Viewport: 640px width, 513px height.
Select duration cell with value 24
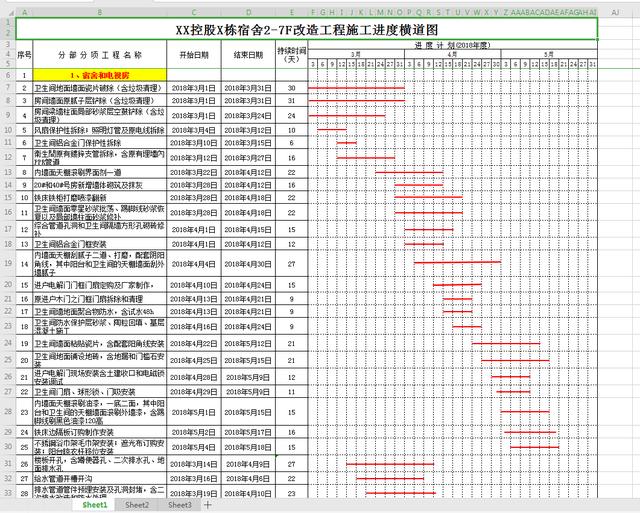point(292,115)
